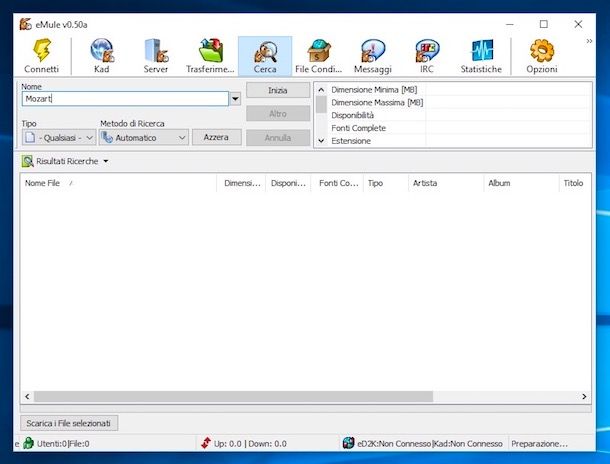610x464 pixels.
Task: Open the Kad network panel
Action: (102, 56)
